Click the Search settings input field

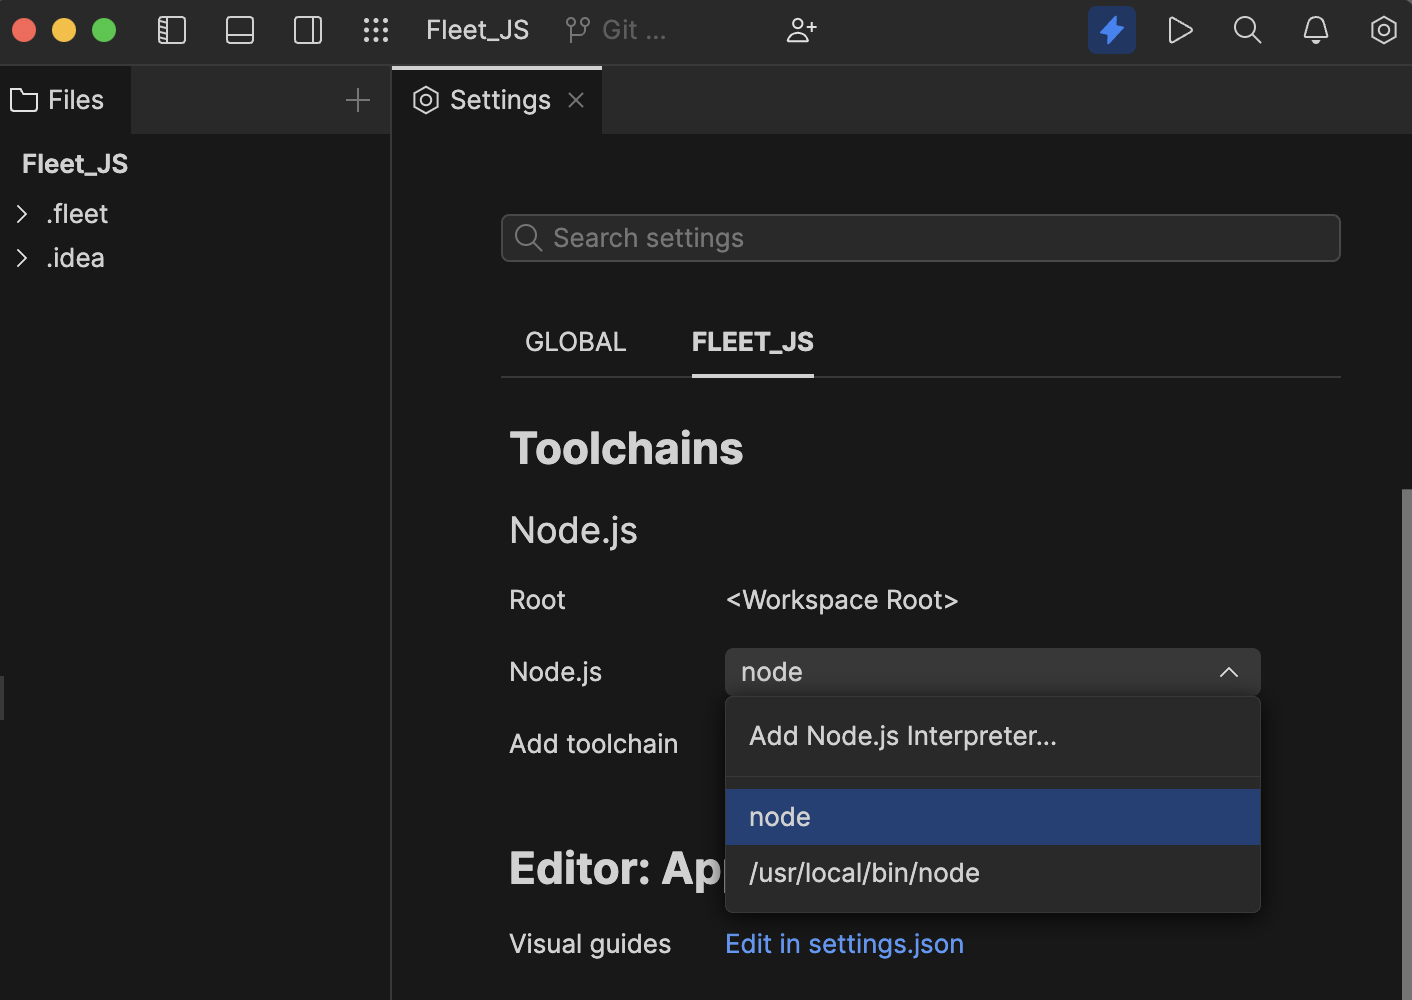pos(920,238)
